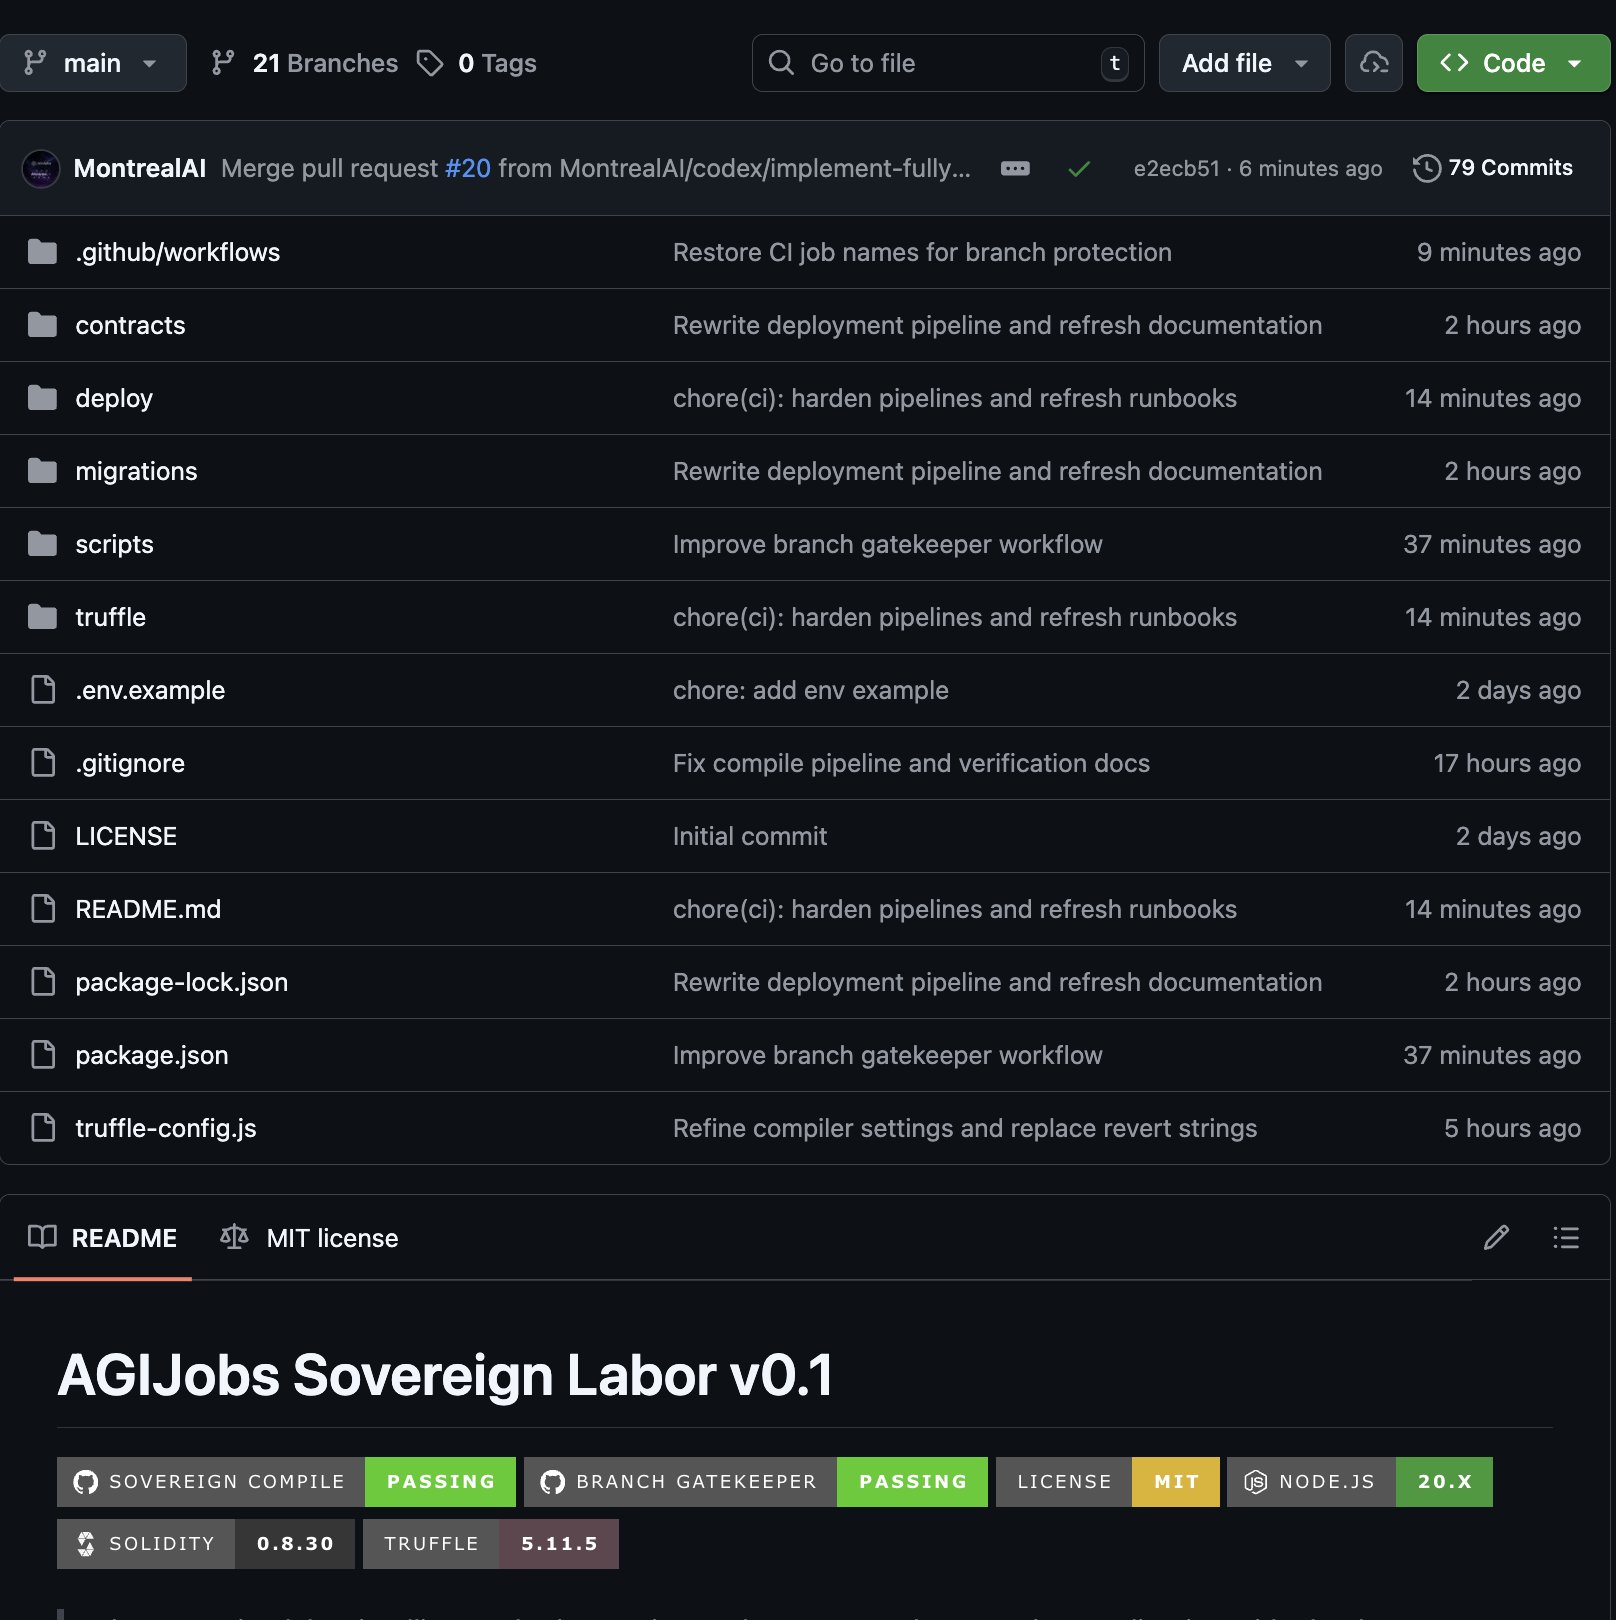Click the Branch Gatekeeper passing badge
Image resolution: width=1616 pixels, height=1620 pixels.
click(x=756, y=1482)
